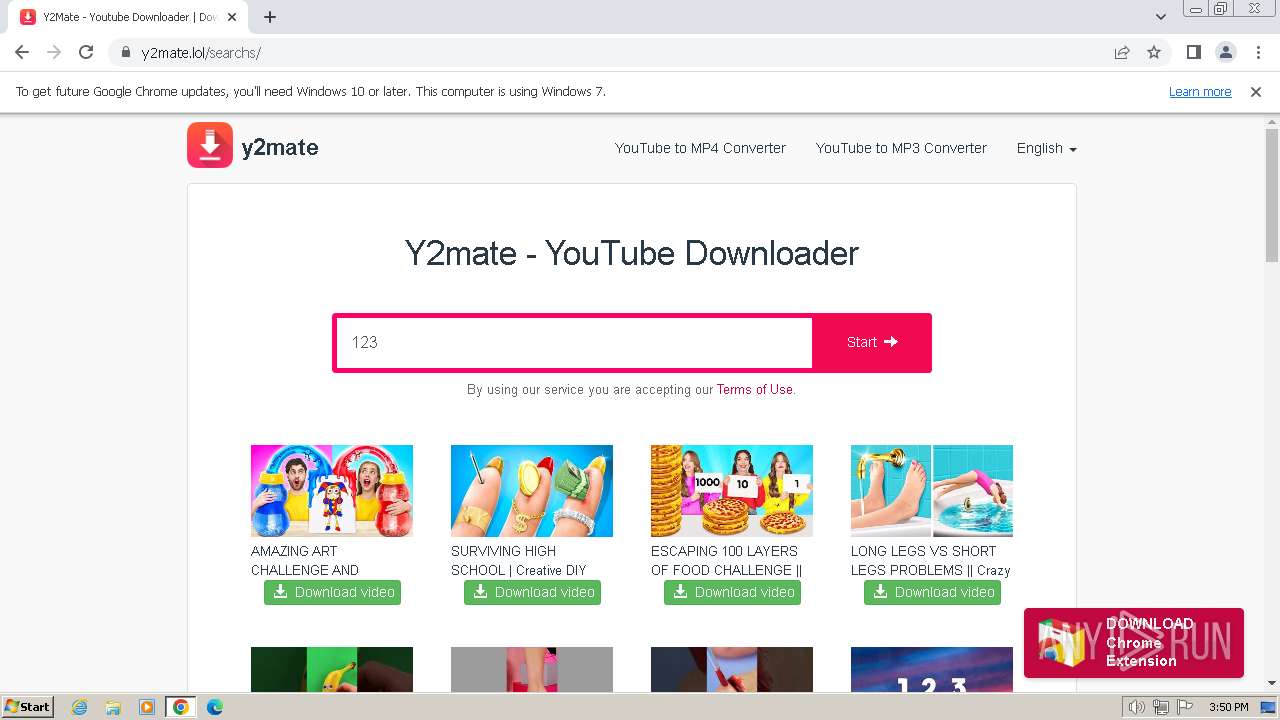1280x720 pixels.
Task: Download video for Amazing Art Challenge
Action: pos(332,592)
